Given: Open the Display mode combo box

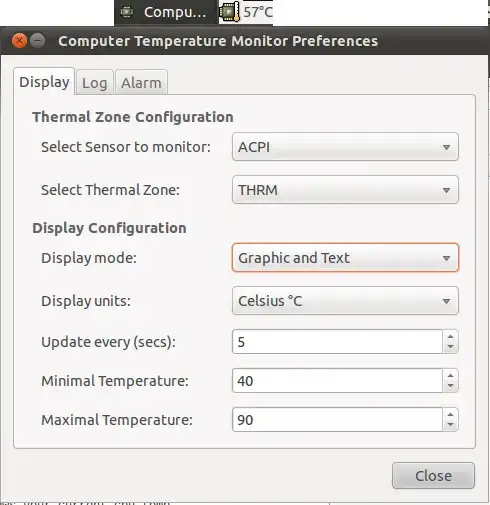Looking at the screenshot, I should pyautogui.click(x=345, y=258).
